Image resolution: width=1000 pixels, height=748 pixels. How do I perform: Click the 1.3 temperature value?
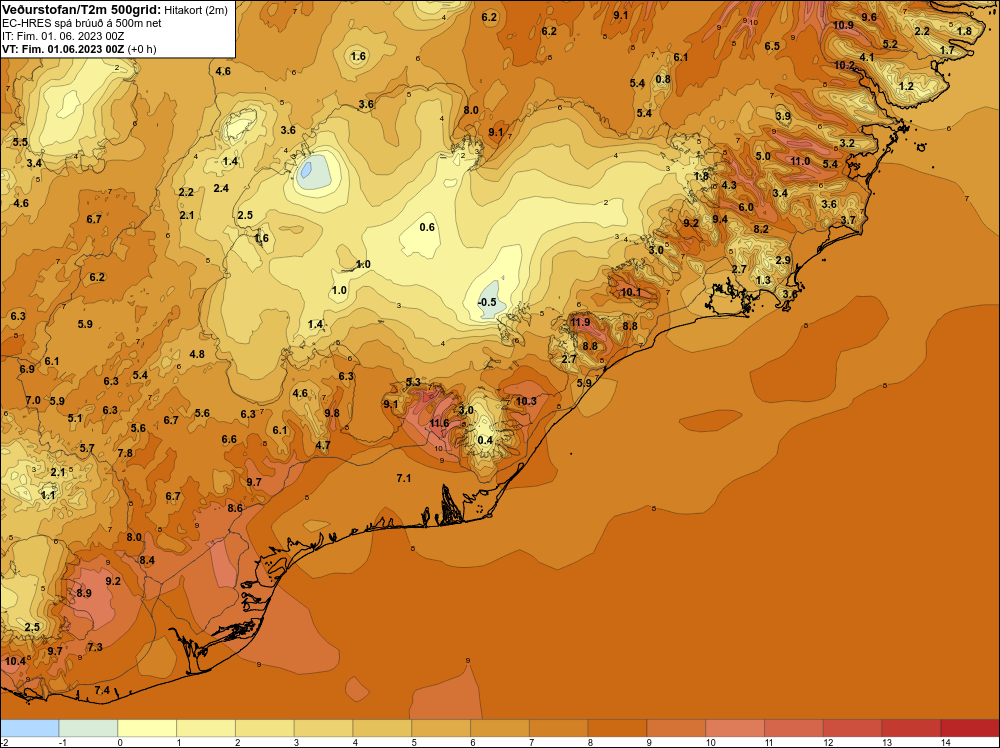coord(763,280)
